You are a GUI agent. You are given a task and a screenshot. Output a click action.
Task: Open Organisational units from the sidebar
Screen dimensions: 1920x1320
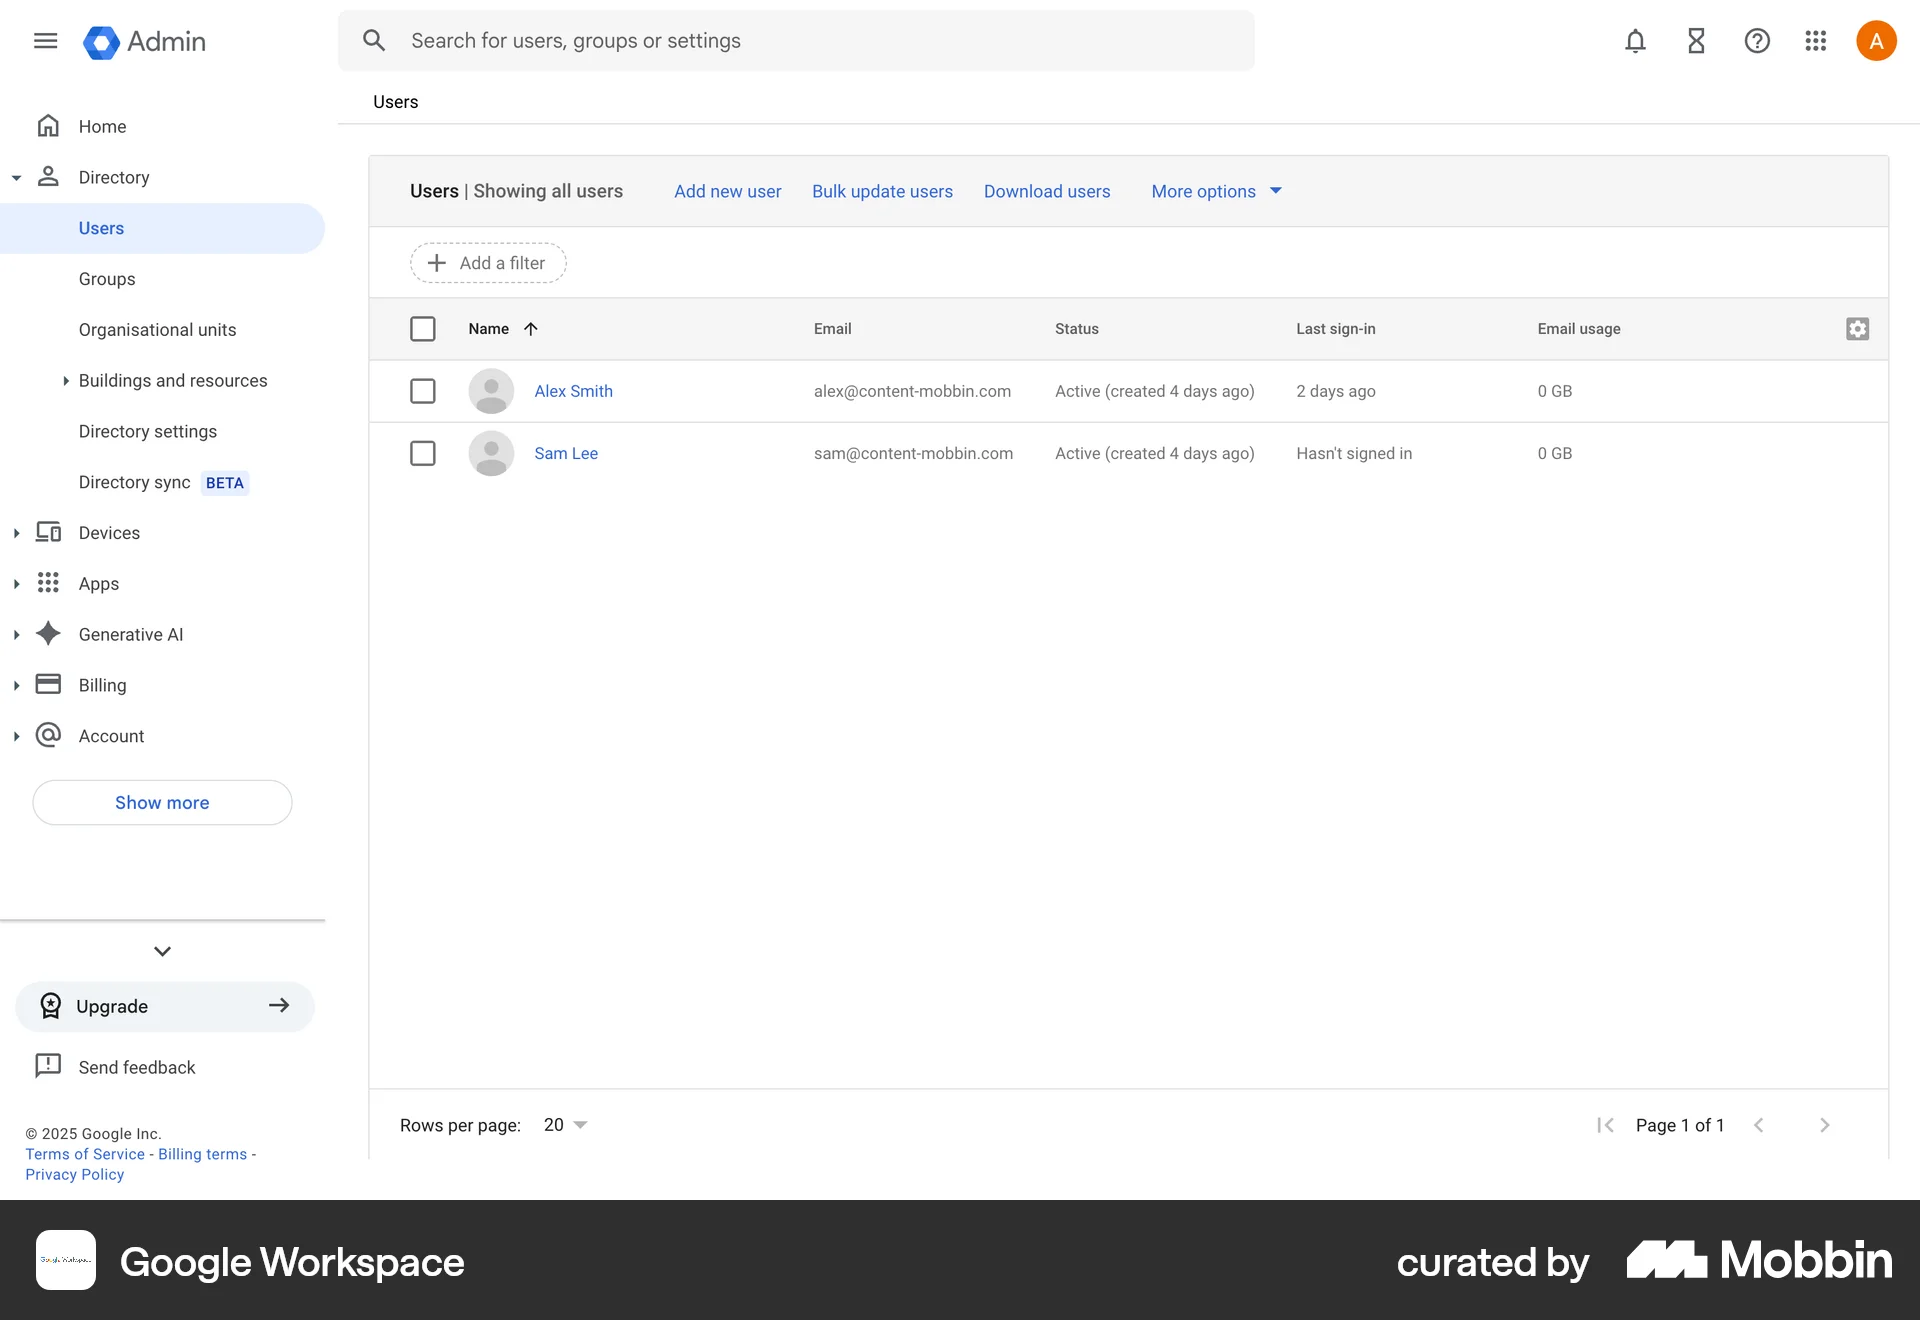[x=157, y=329]
